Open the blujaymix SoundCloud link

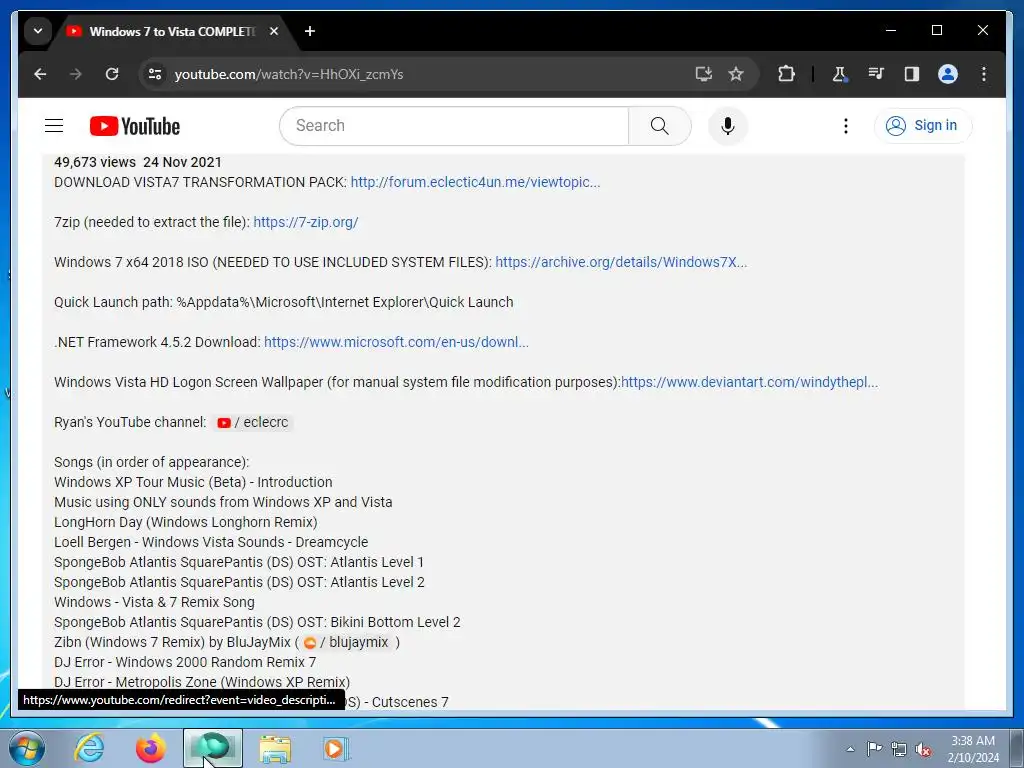[346, 643]
